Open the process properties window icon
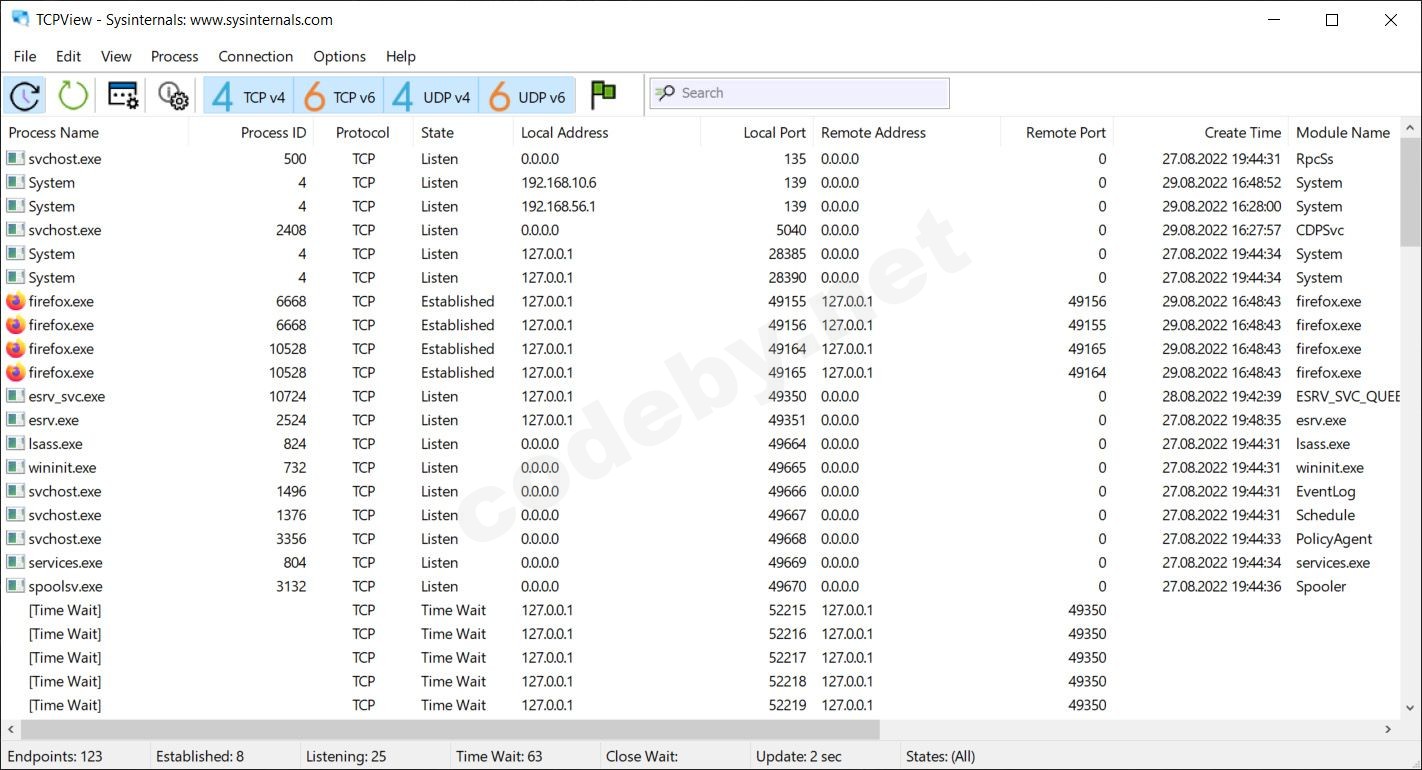 coord(123,96)
